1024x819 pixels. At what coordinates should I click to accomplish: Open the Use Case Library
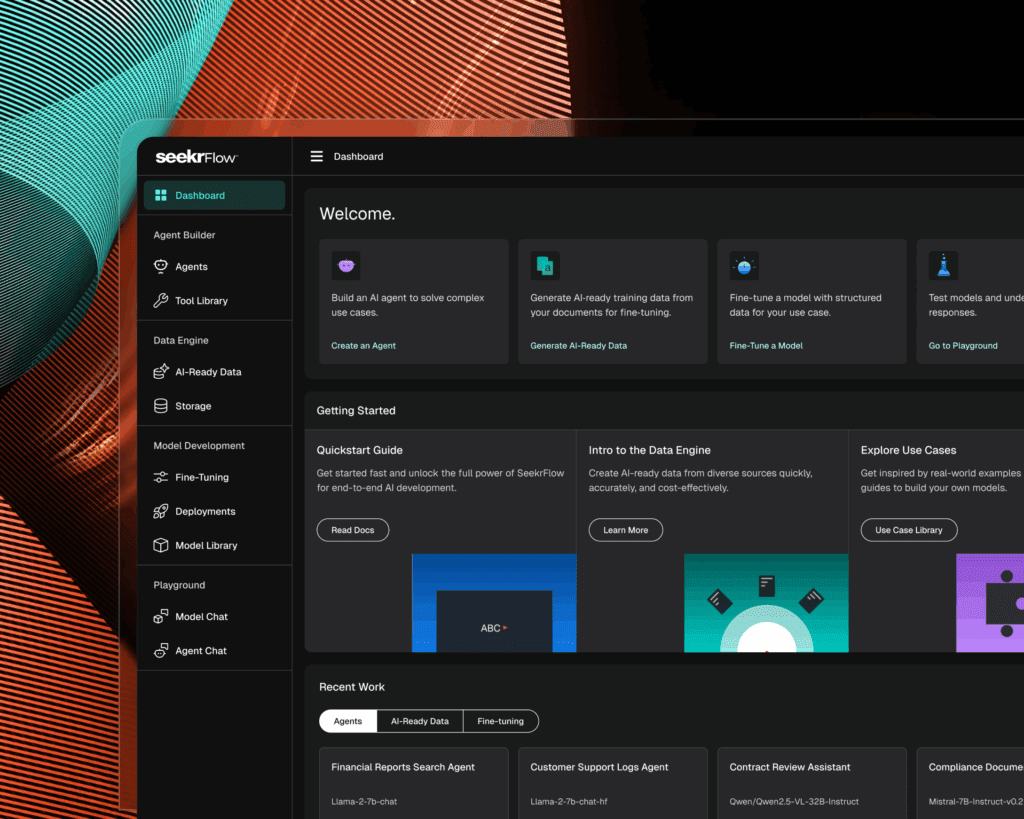(x=908, y=530)
